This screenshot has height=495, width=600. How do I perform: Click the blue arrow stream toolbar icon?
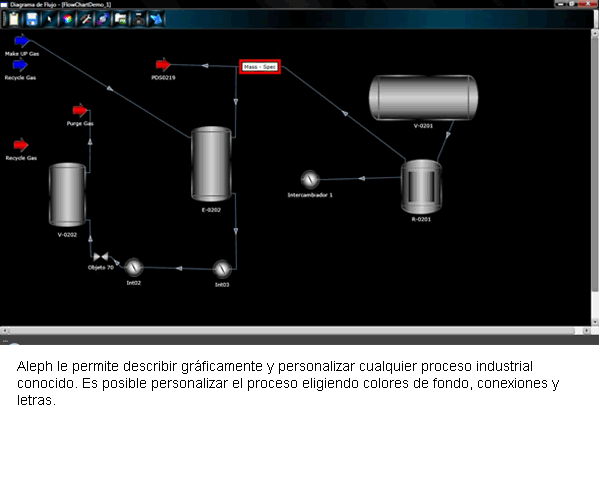click(x=156, y=18)
